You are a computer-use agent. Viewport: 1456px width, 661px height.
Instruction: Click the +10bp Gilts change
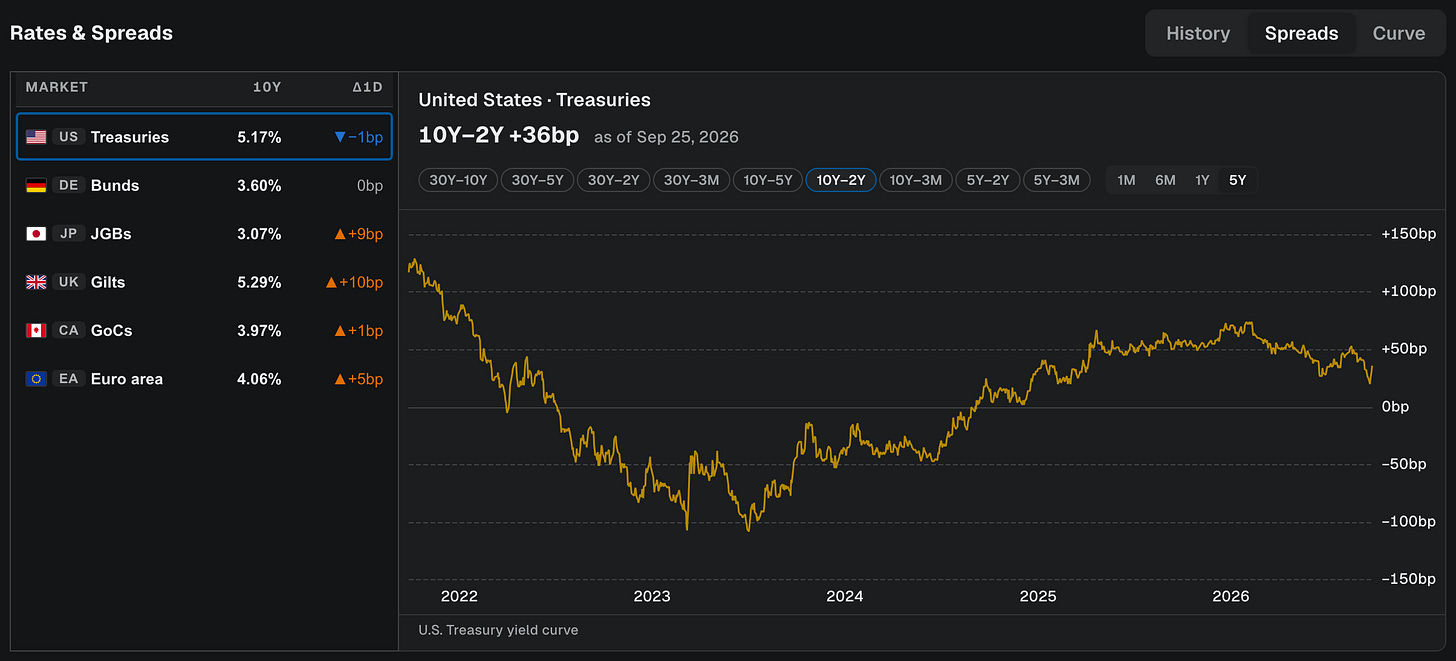pyautogui.click(x=354, y=282)
